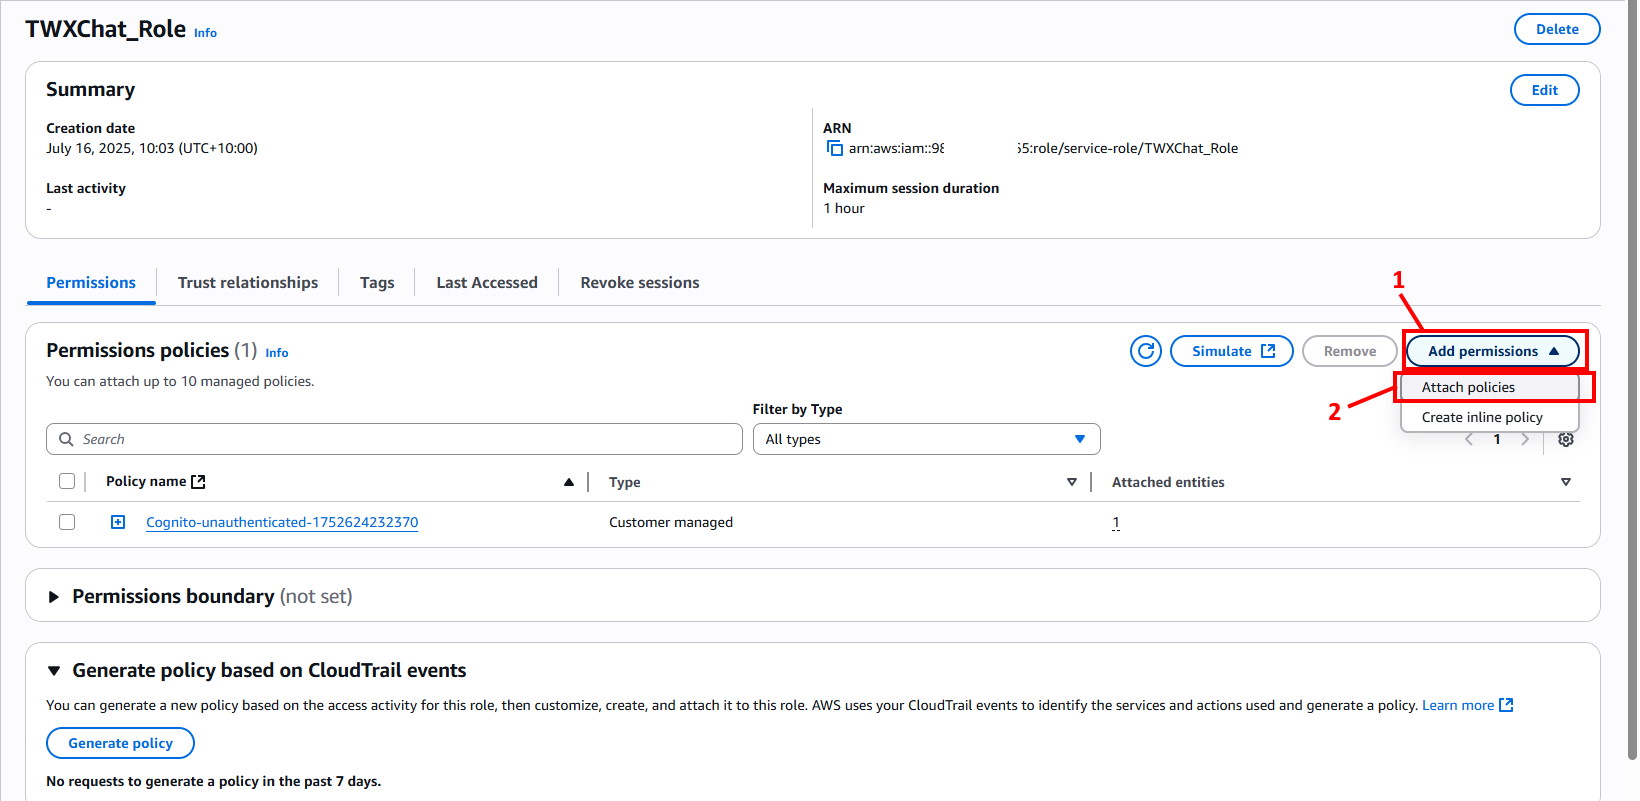Go to next page of policies
The image size is (1640, 801).
1525,440
